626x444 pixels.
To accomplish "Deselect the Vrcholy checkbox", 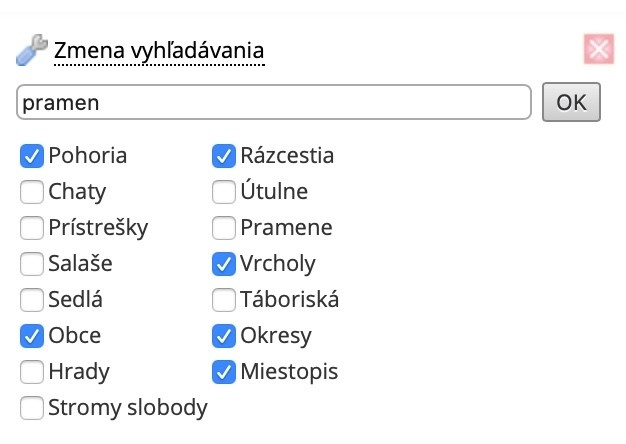I will click(224, 264).
